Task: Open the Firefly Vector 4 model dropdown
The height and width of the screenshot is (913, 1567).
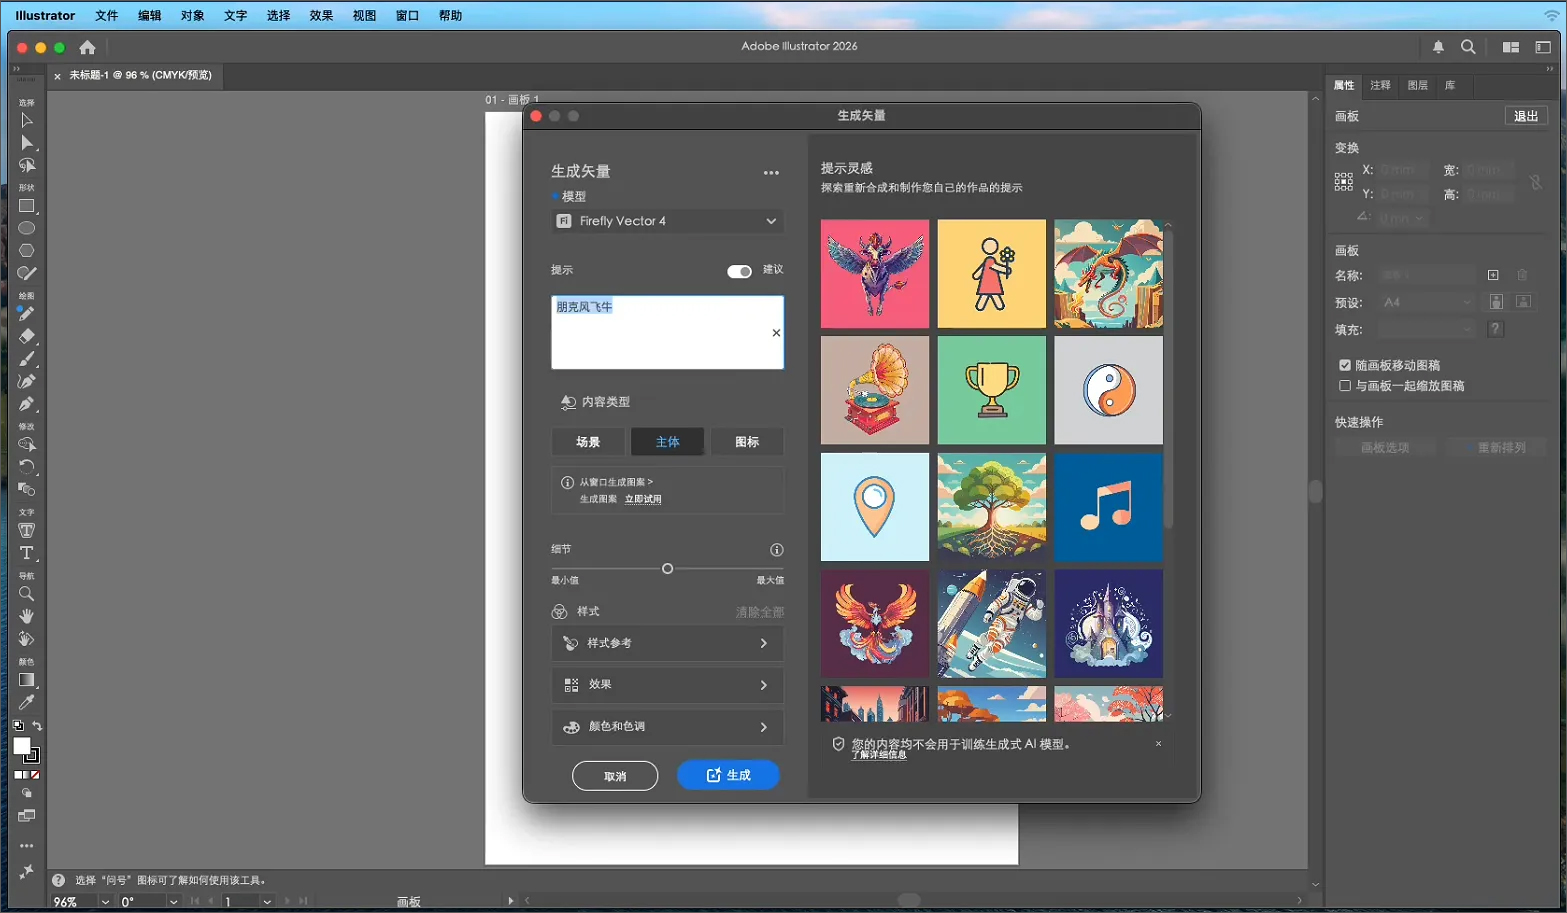Action: click(x=667, y=221)
